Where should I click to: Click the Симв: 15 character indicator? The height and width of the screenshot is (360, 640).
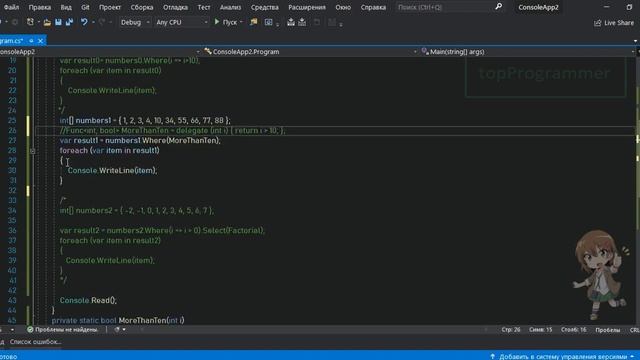click(540, 330)
